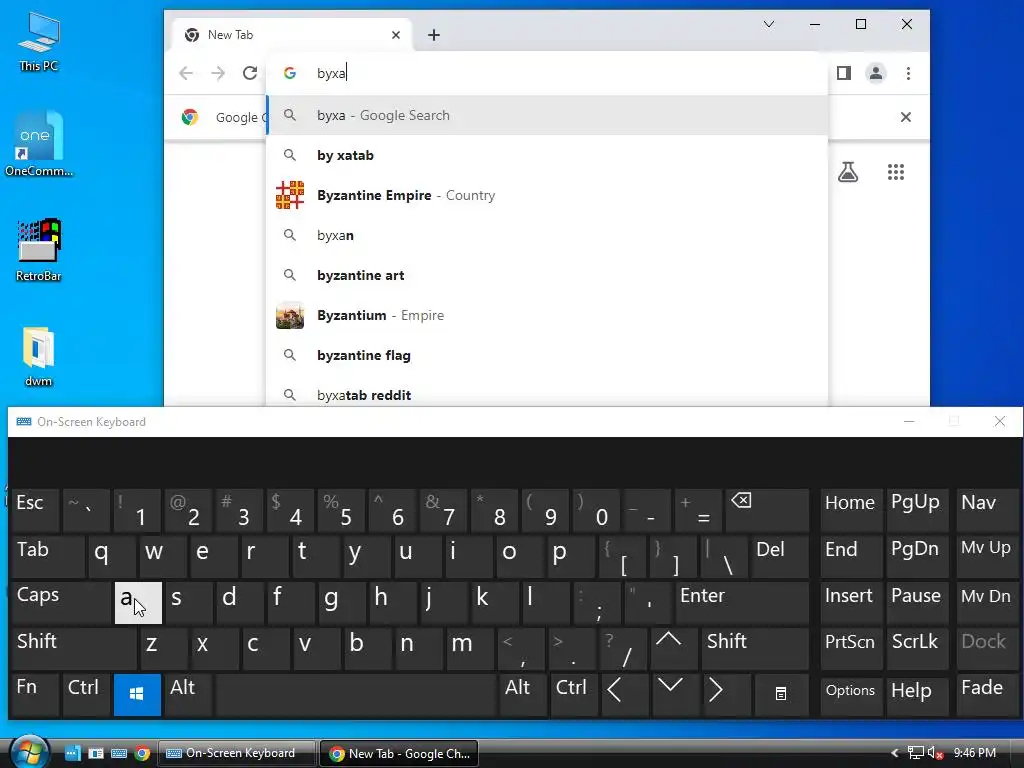Choose the 'byxa - Google Search' suggestion
The width and height of the screenshot is (1024, 768).
tap(547, 116)
